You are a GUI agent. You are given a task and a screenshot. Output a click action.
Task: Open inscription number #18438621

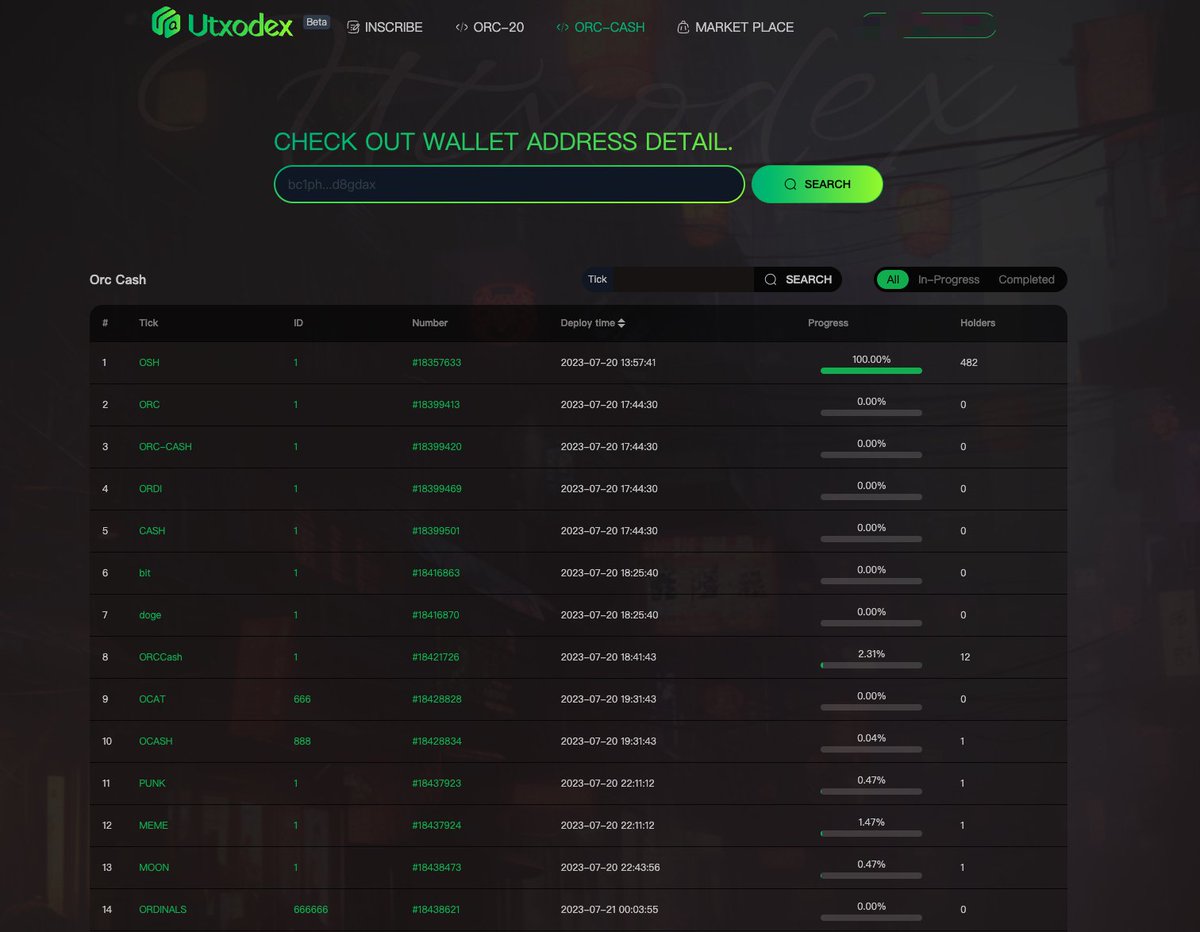436,909
